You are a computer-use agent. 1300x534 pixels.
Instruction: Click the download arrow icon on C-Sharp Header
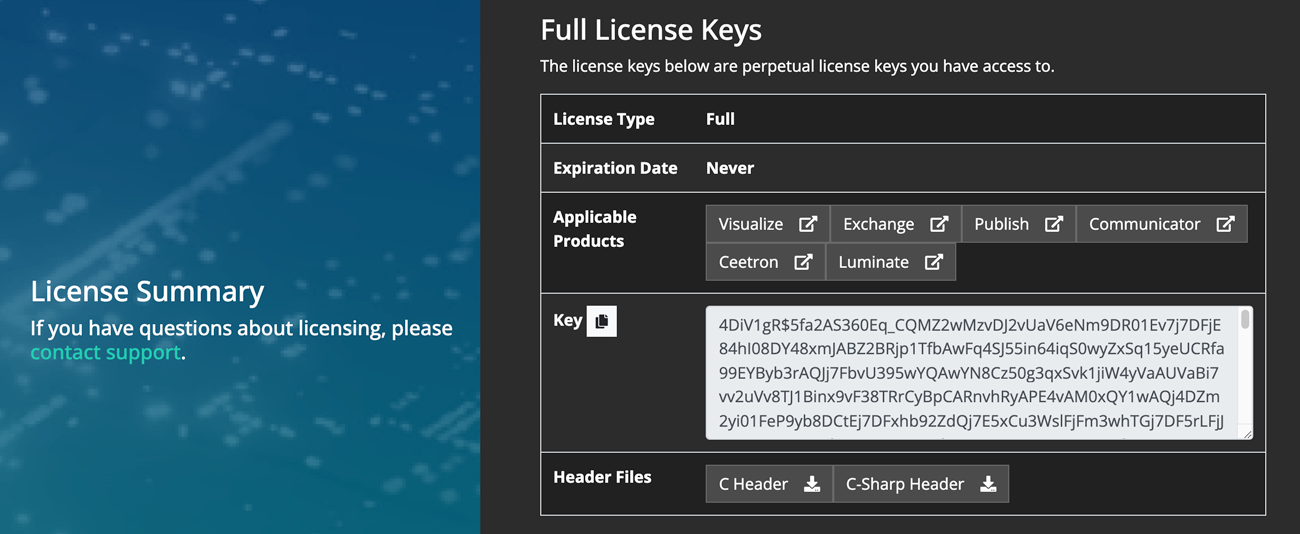click(x=988, y=484)
